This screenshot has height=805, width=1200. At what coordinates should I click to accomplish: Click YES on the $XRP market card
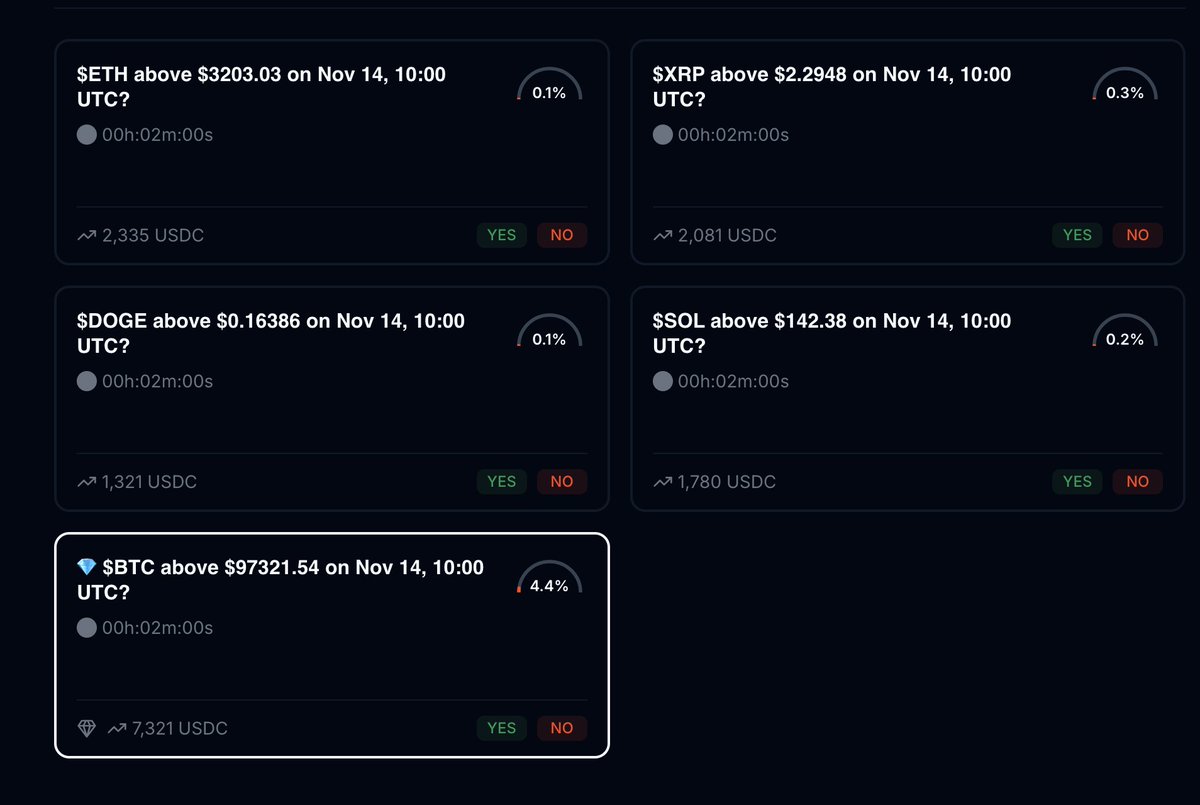[x=1077, y=235]
